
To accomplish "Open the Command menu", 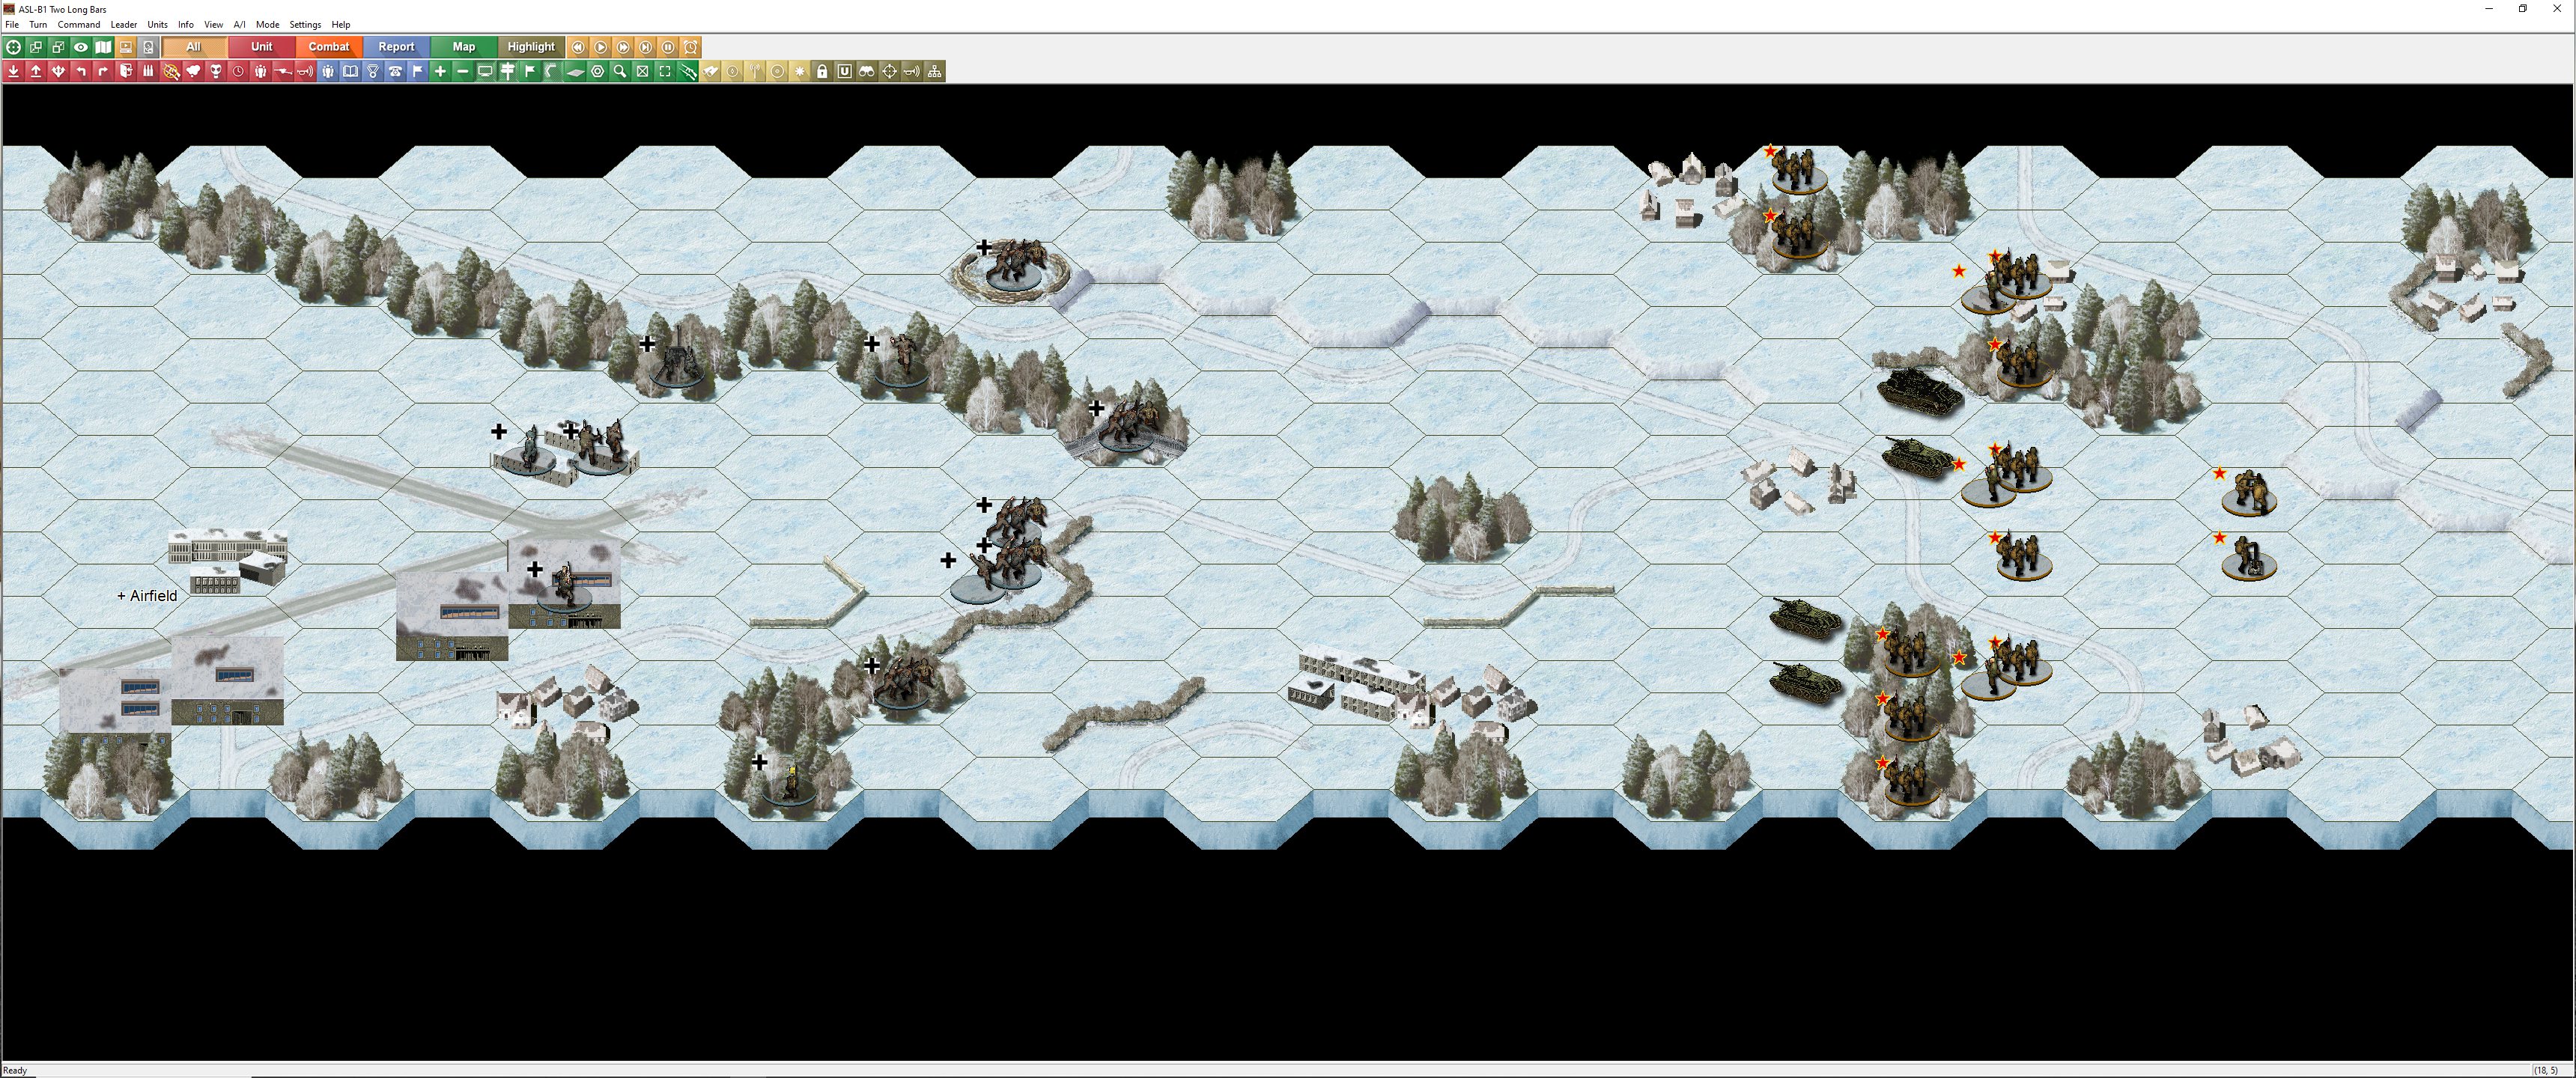I will point(78,24).
